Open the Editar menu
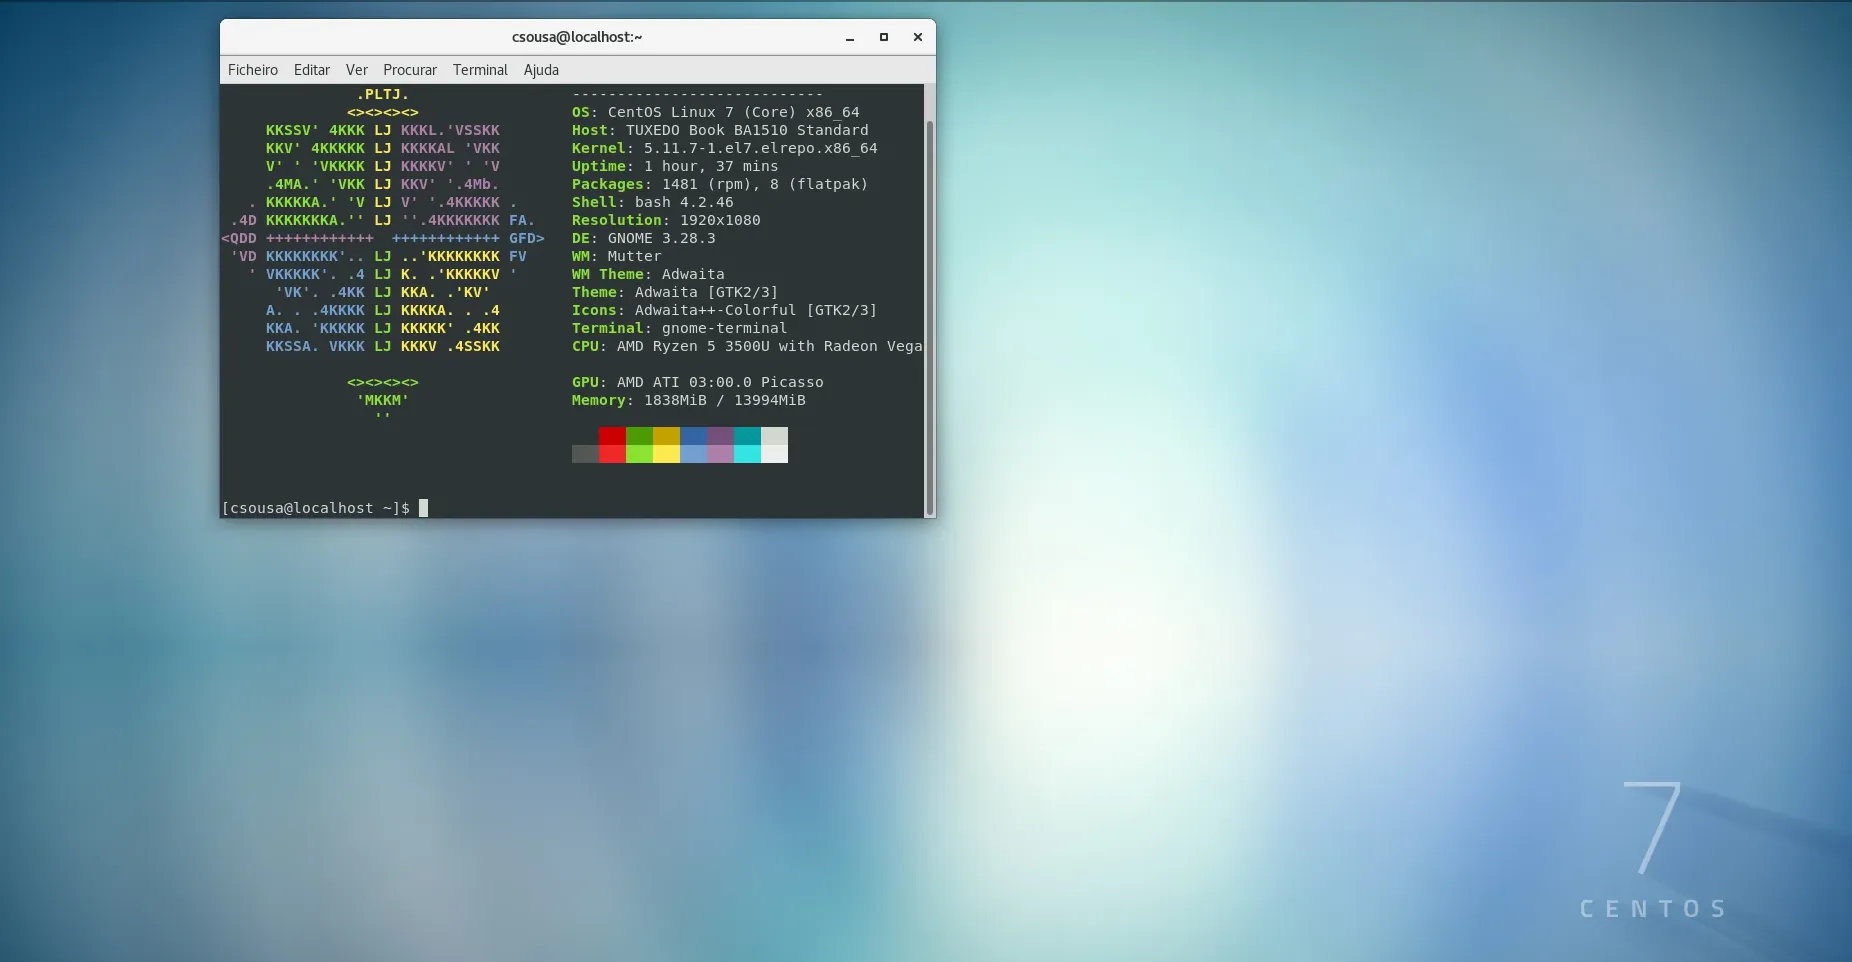The width and height of the screenshot is (1852, 962). [312, 70]
